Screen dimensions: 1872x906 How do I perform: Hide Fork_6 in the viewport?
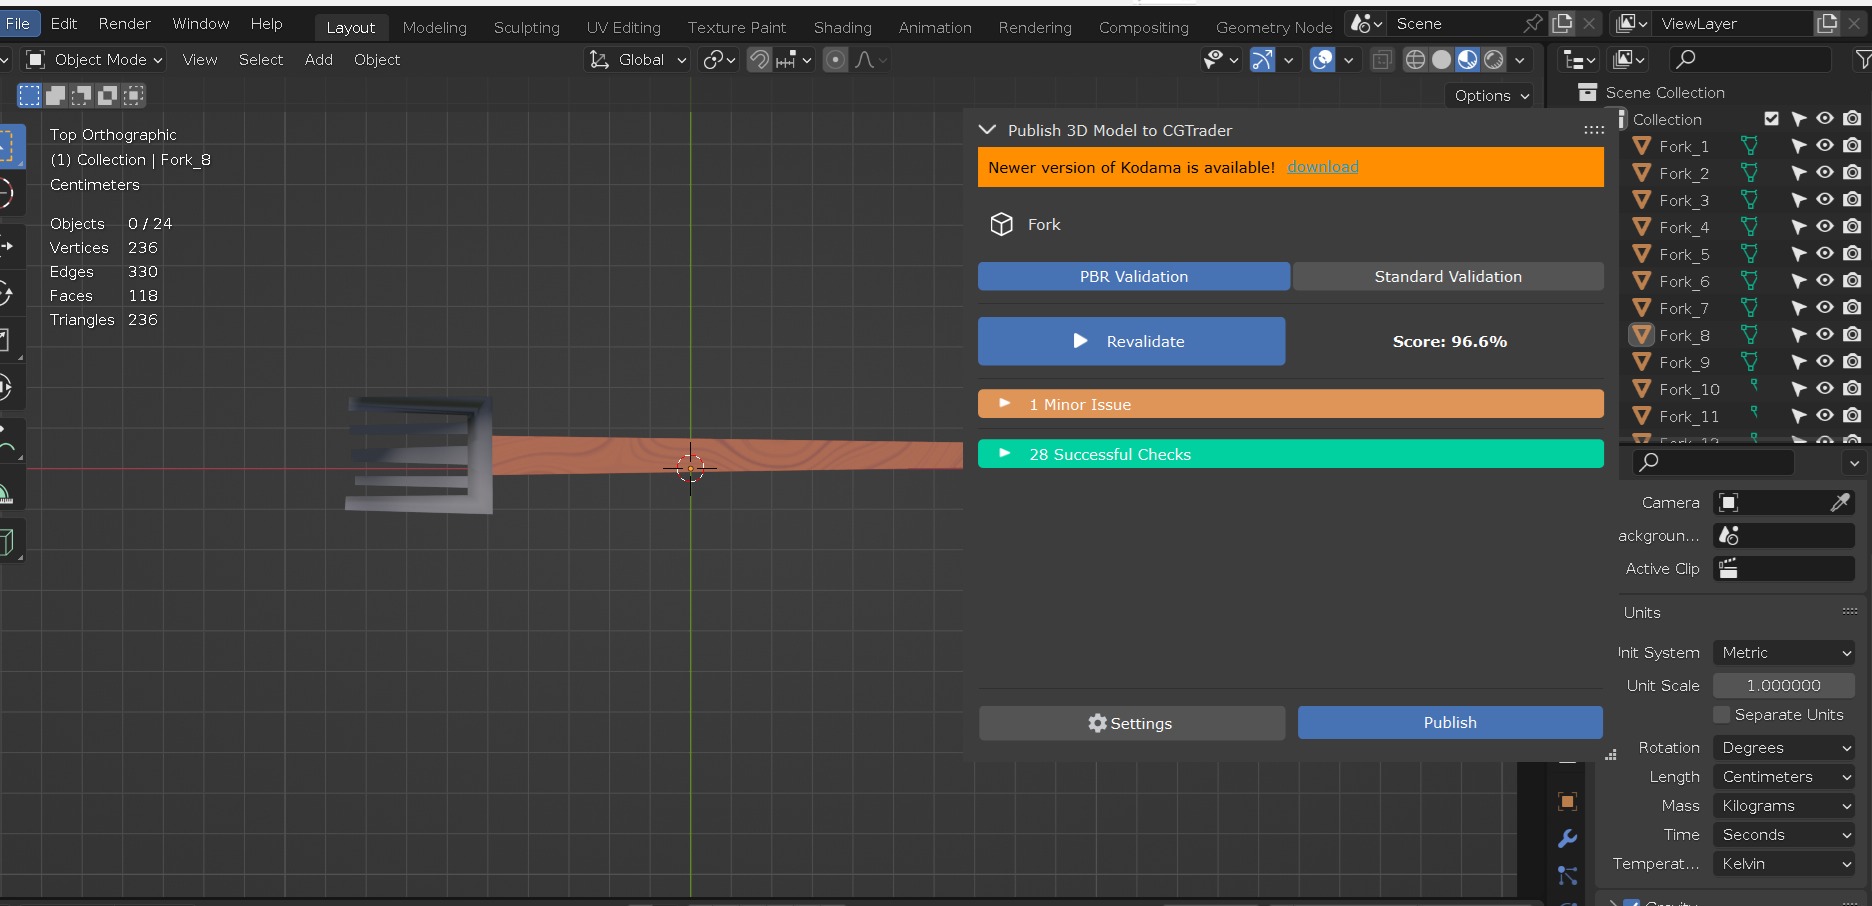click(1825, 281)
